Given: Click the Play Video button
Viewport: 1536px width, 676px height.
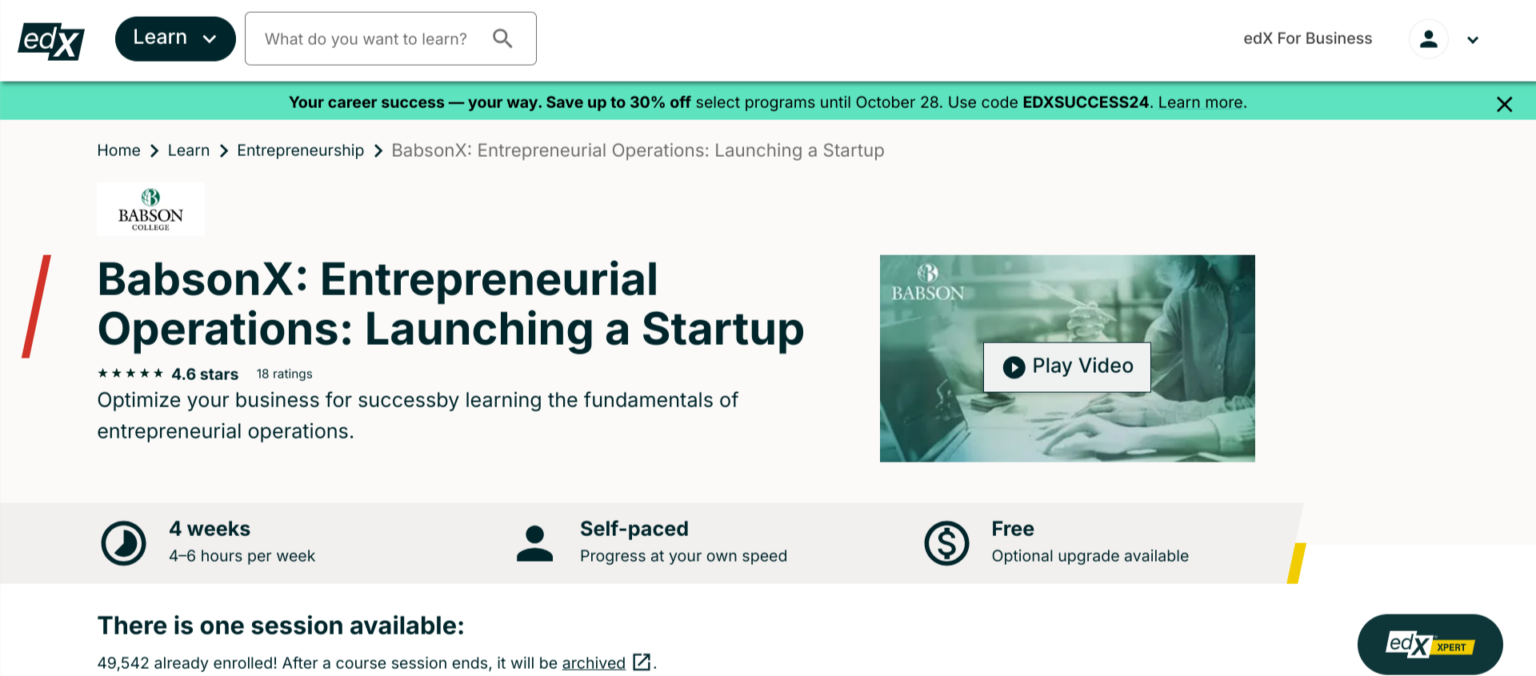Looking at the screenshot, I should tap(1066, 366).
